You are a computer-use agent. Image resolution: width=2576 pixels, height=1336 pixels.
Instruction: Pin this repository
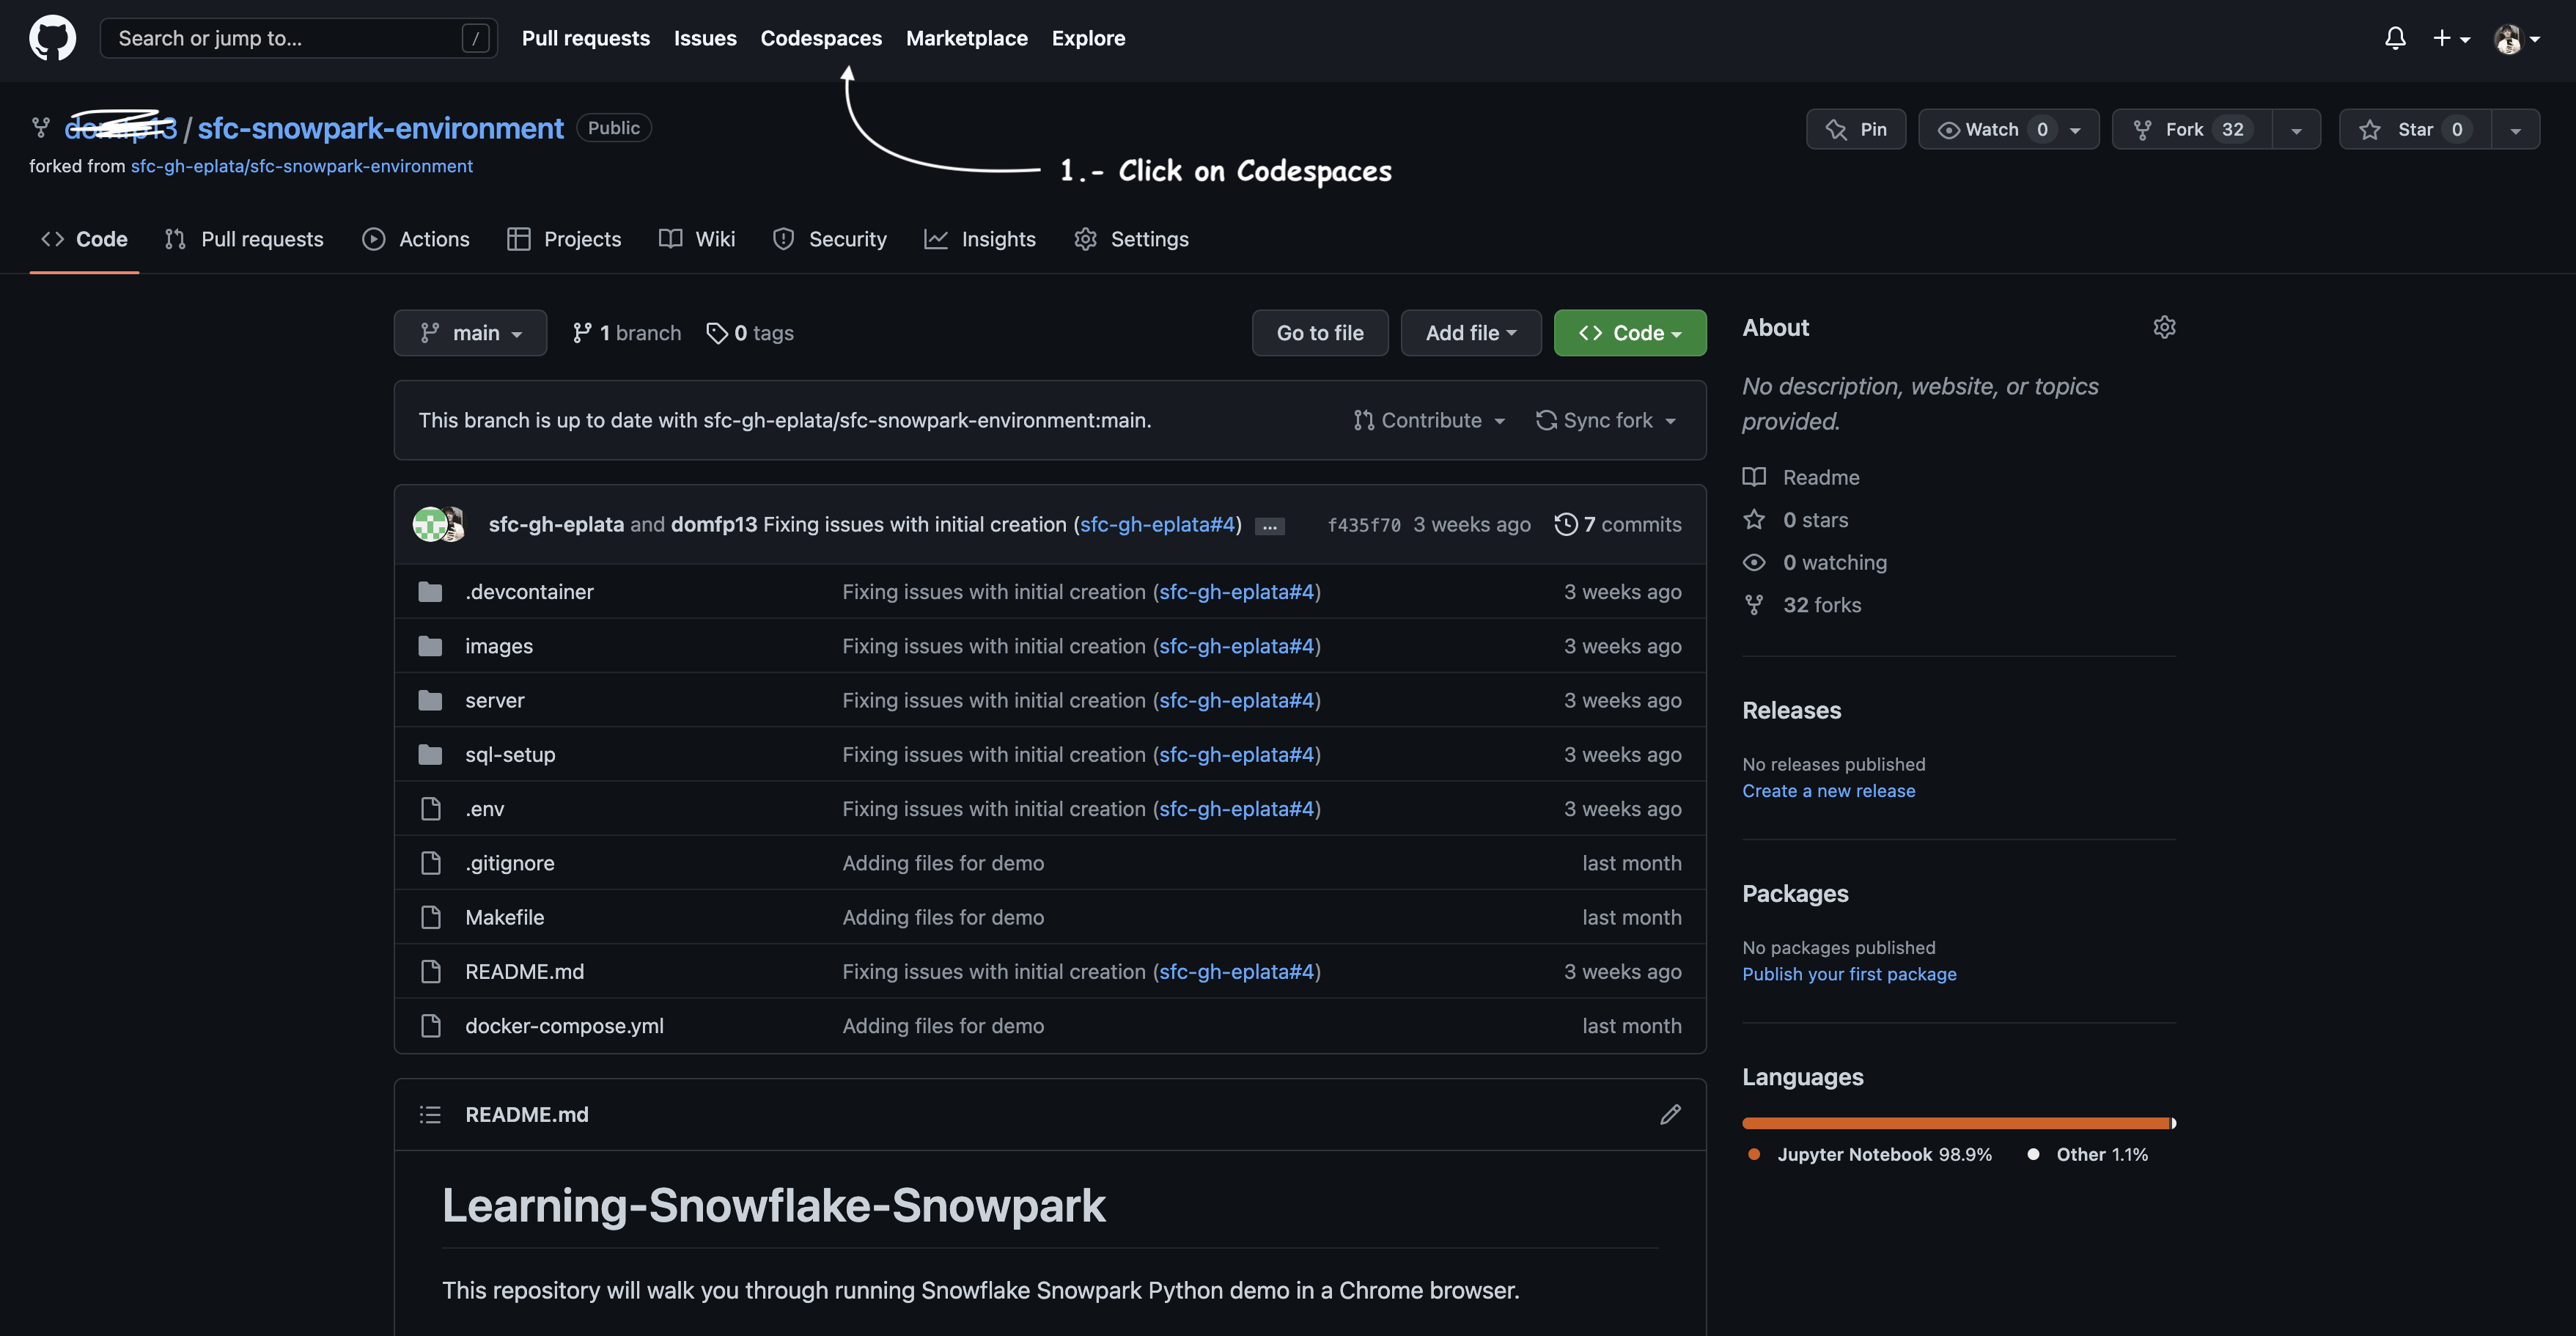click(x=1856, y=129)
